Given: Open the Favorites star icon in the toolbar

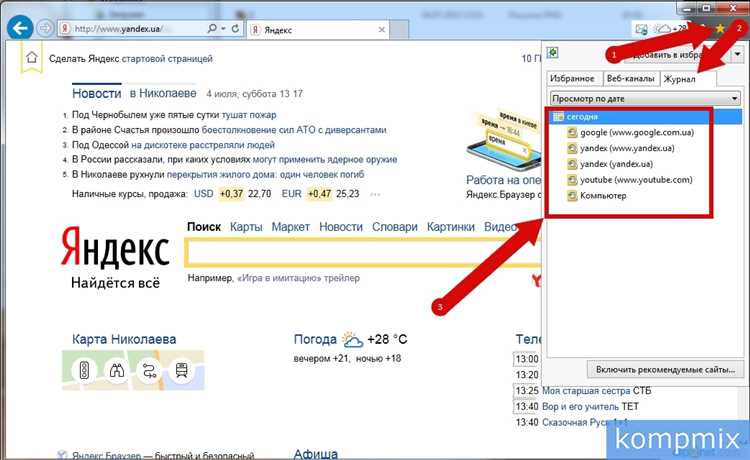Looking at the screenshot, I should tap(720, 29).
